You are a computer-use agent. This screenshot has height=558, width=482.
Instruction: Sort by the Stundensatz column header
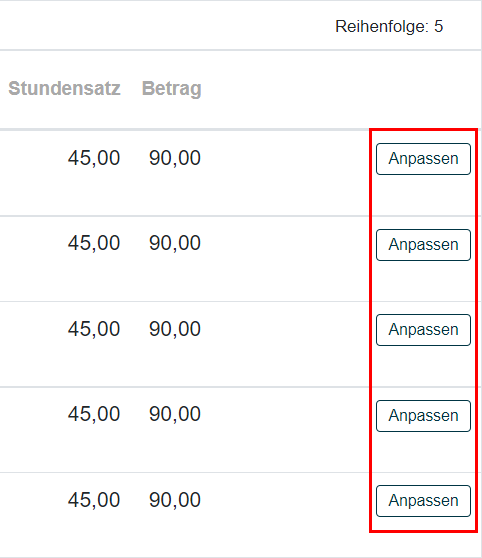click(64, 88)
